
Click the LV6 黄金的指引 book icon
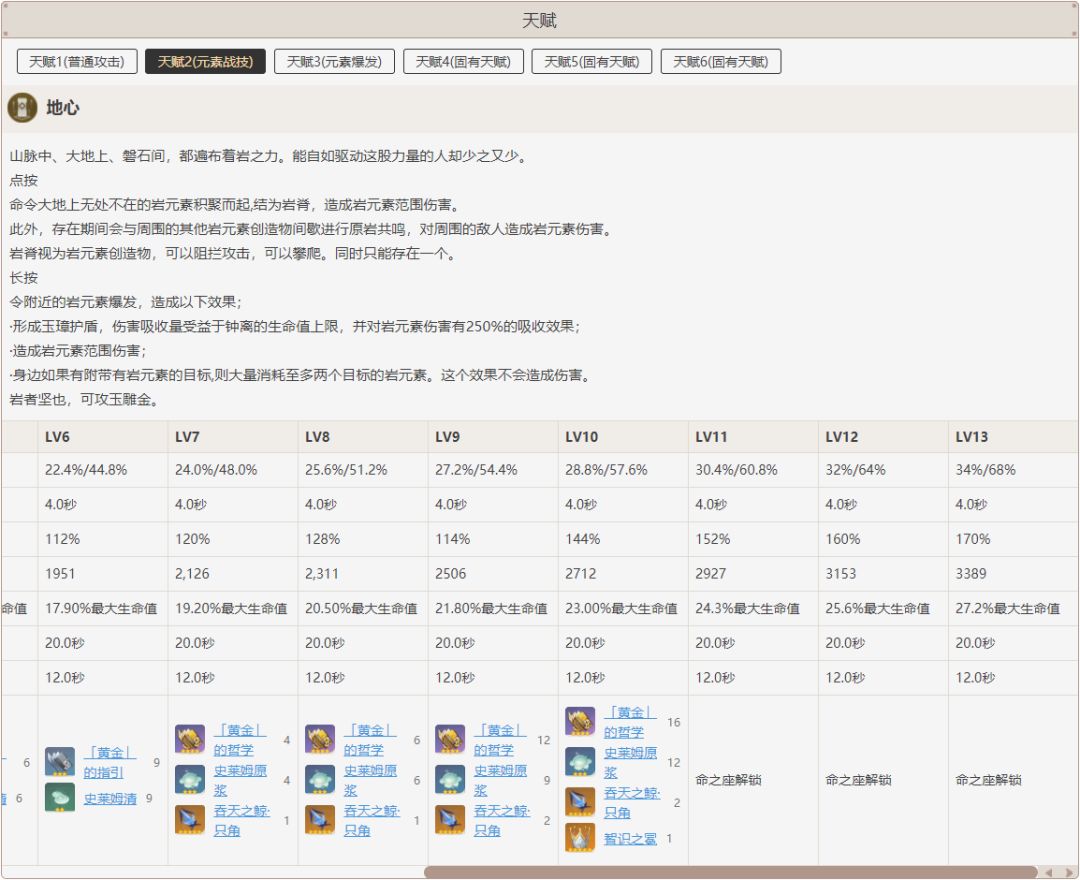coord(60,762)
